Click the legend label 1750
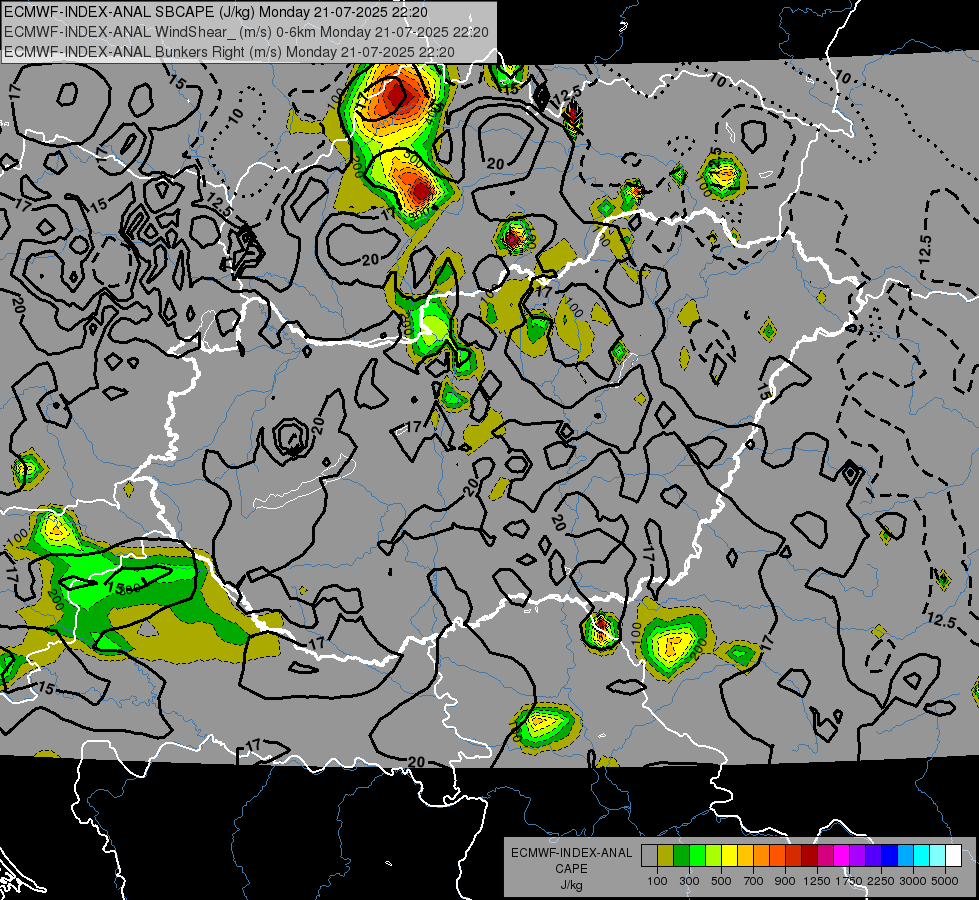 coord(849,881)
